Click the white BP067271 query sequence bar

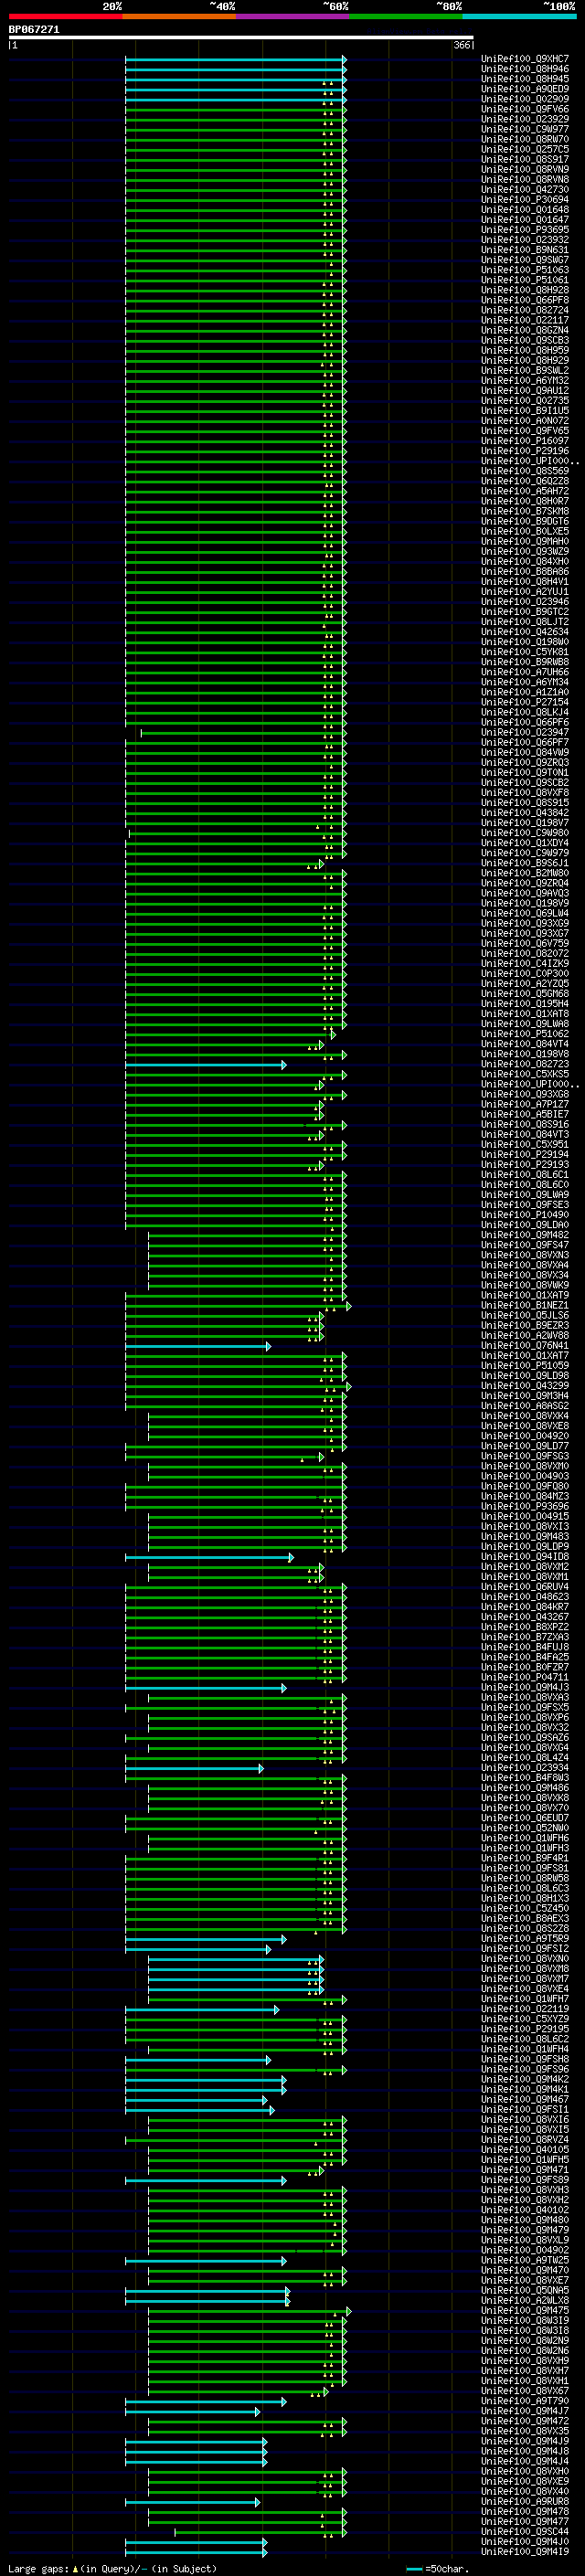(x=241, y=38)
